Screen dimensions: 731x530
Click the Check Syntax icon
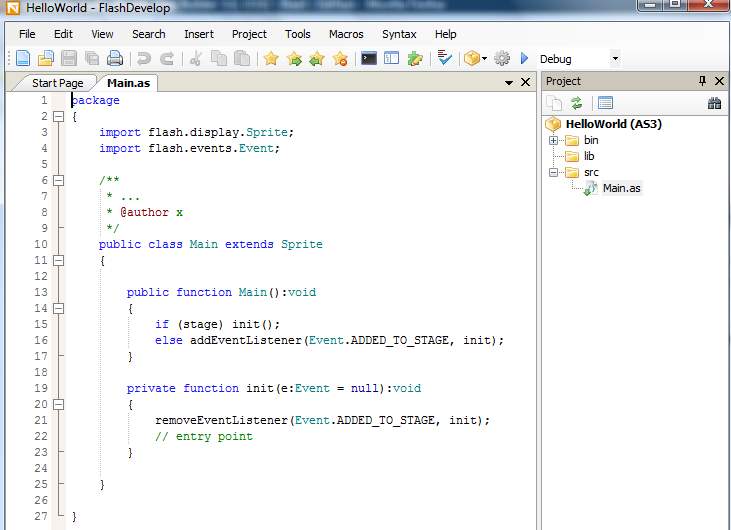pos(445,59)
